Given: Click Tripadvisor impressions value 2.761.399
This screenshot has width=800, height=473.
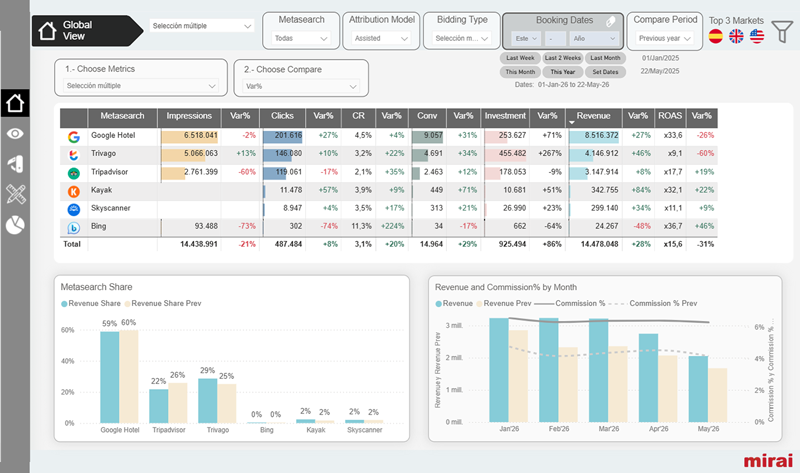Looking at the screenshot, I should (201, 172).
